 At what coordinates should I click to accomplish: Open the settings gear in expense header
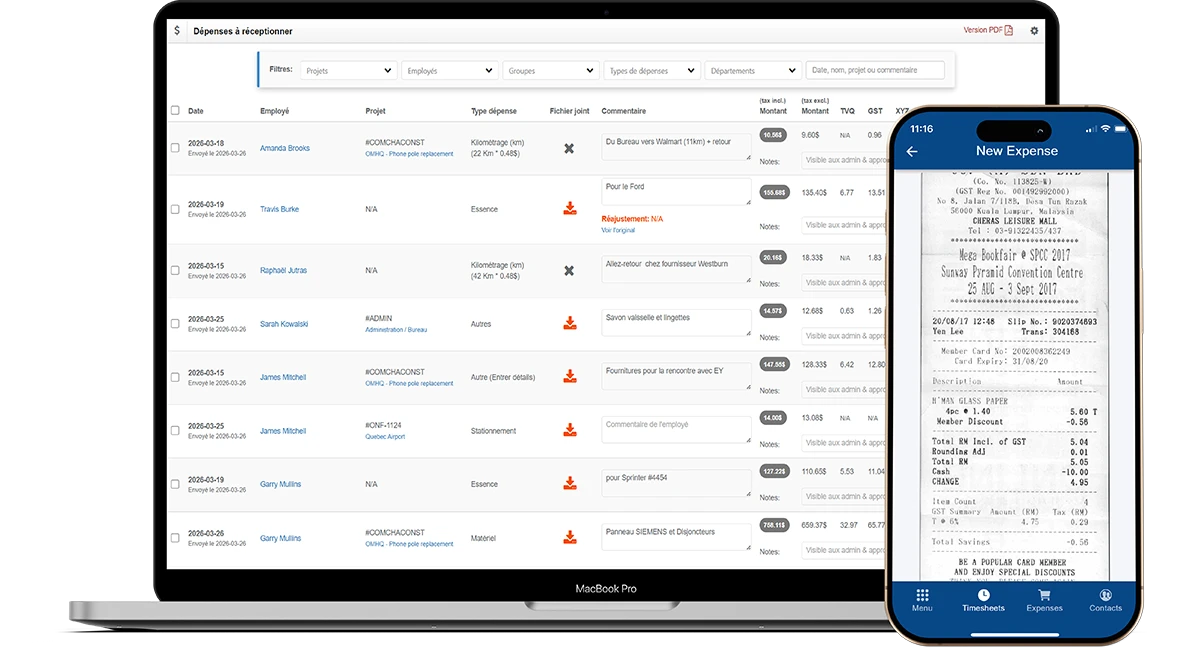(x=1034, y=31)
